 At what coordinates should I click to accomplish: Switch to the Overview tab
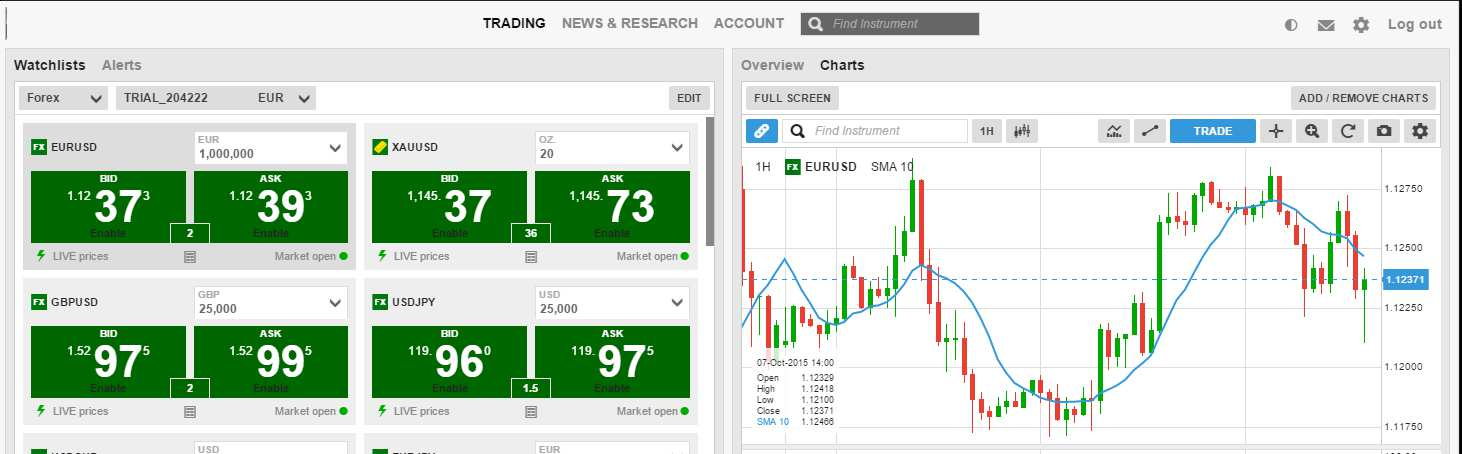click(x=772, y=65)
